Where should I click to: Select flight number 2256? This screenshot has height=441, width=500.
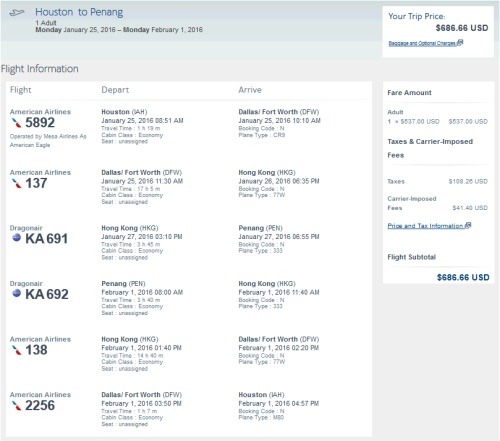(x=40, y=406)
